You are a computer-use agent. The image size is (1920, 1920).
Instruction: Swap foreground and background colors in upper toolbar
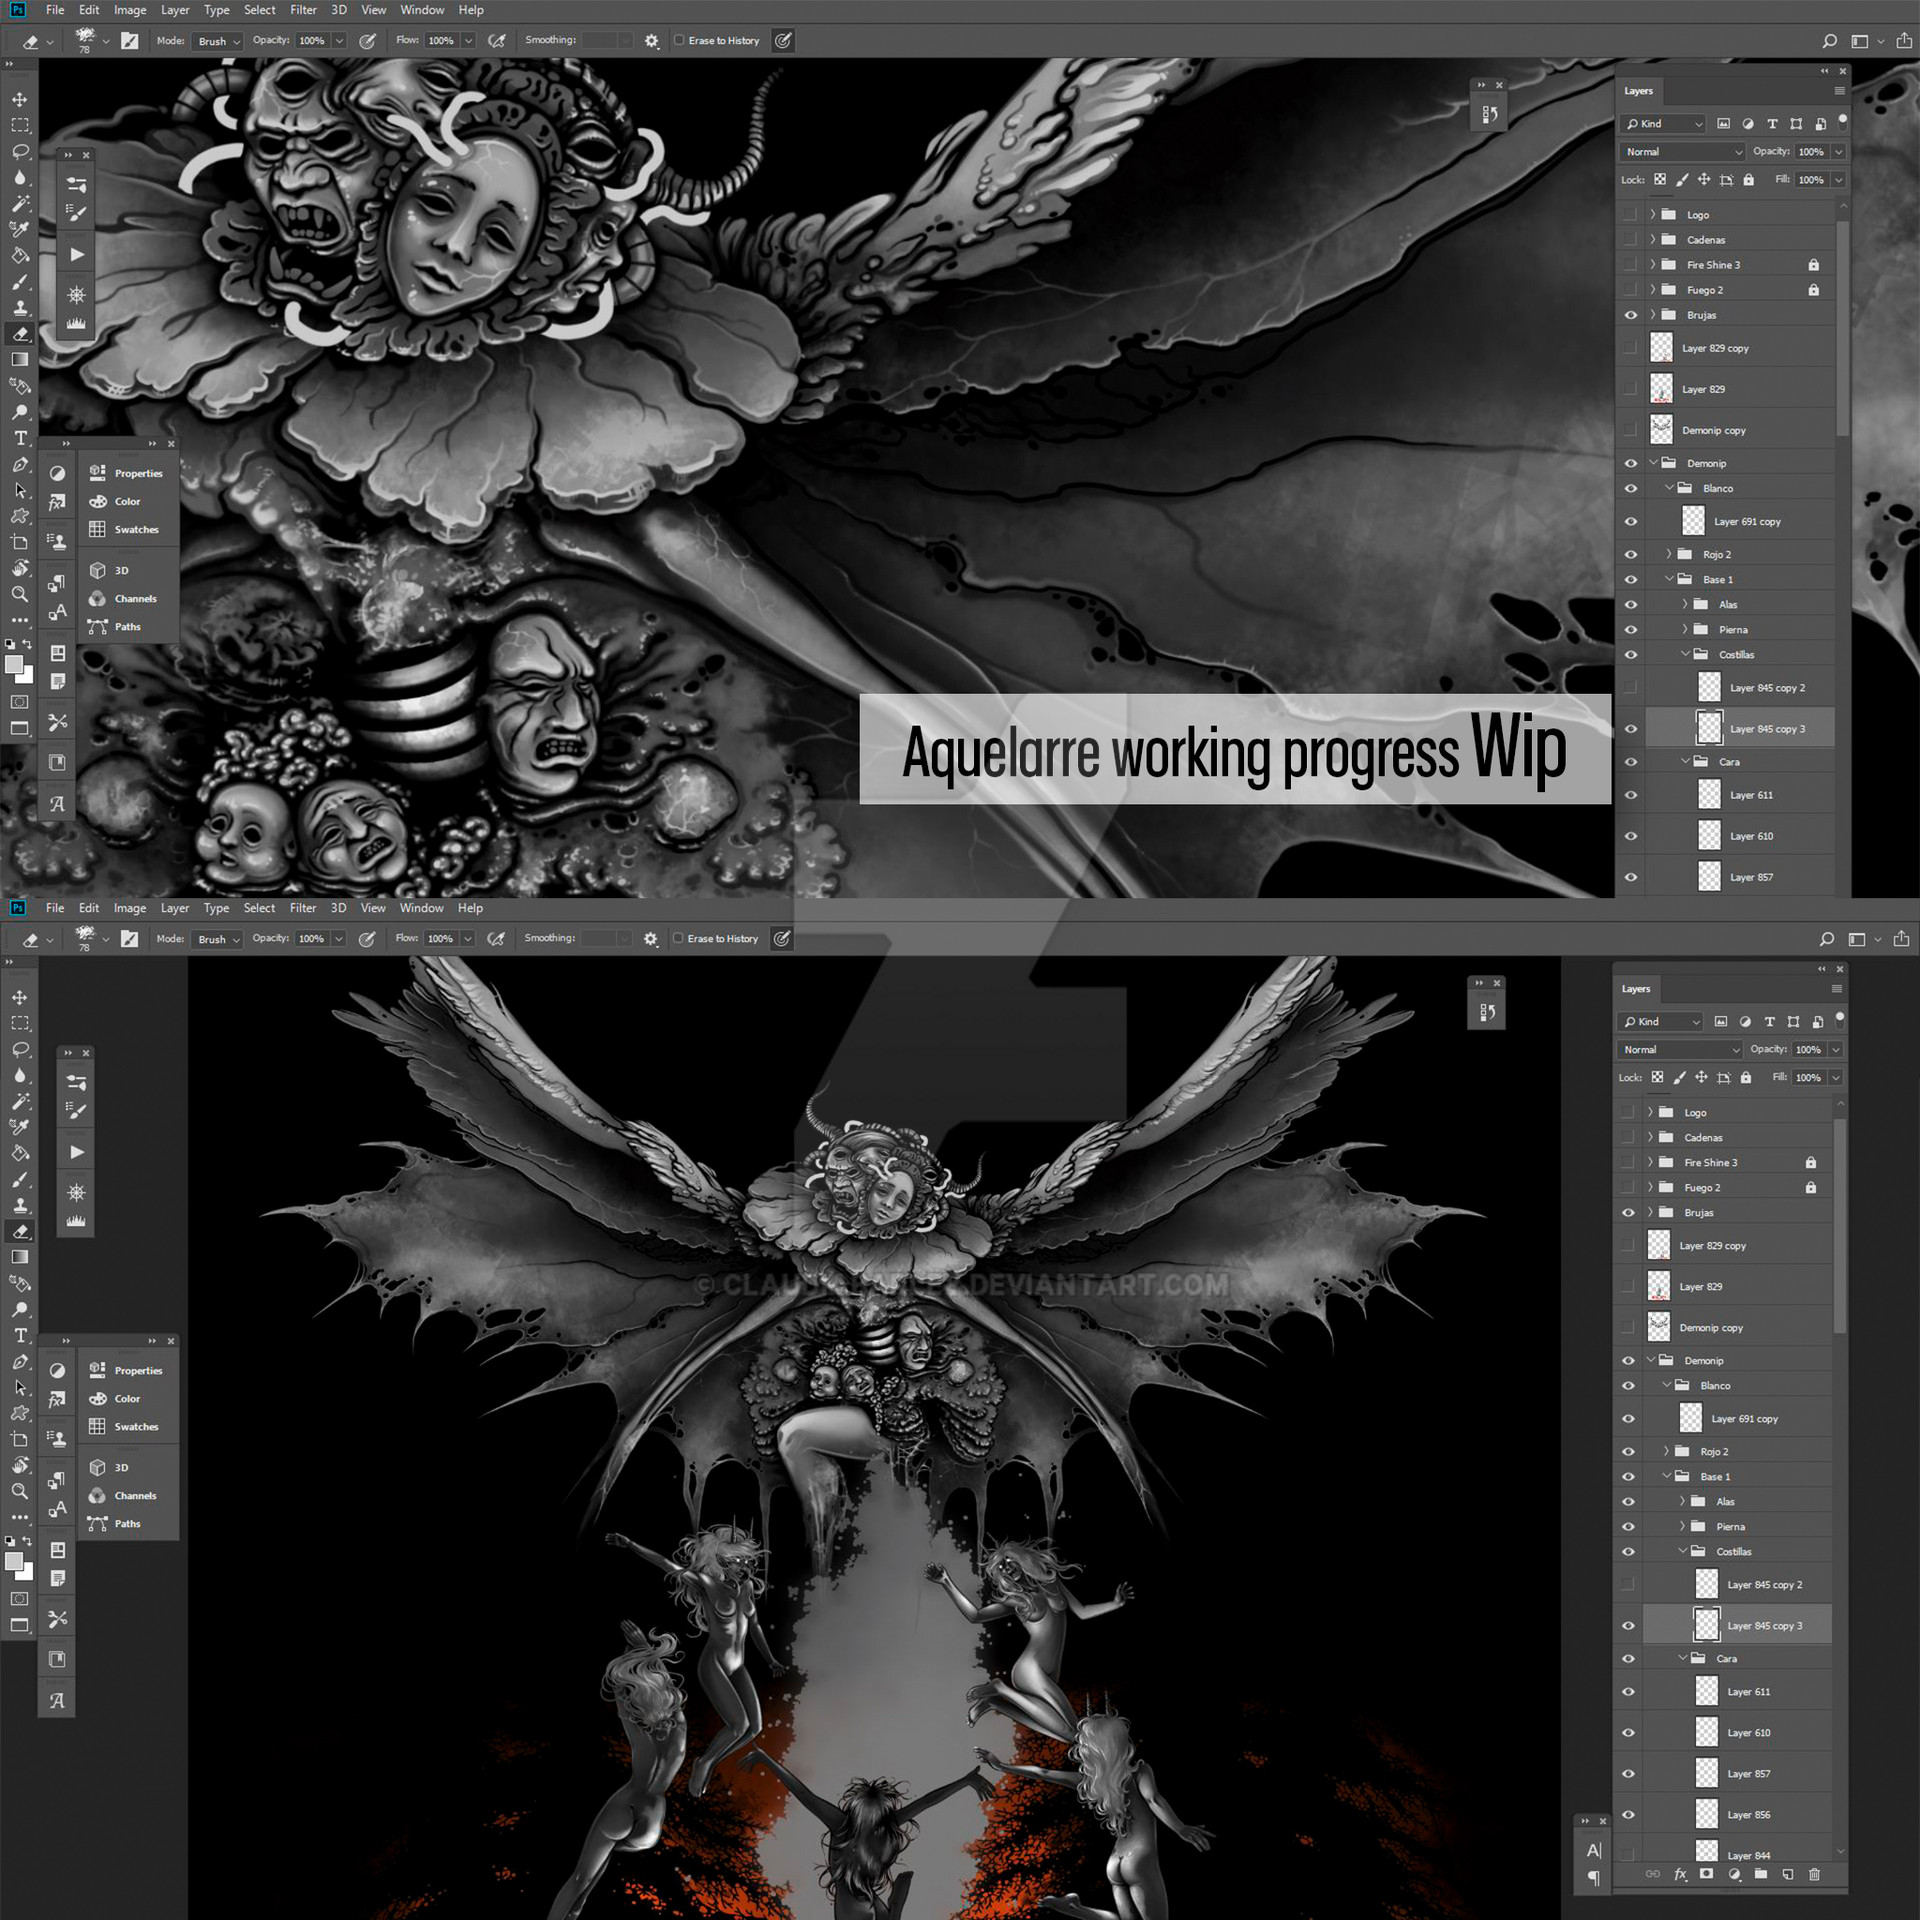(x=28, y=644)
